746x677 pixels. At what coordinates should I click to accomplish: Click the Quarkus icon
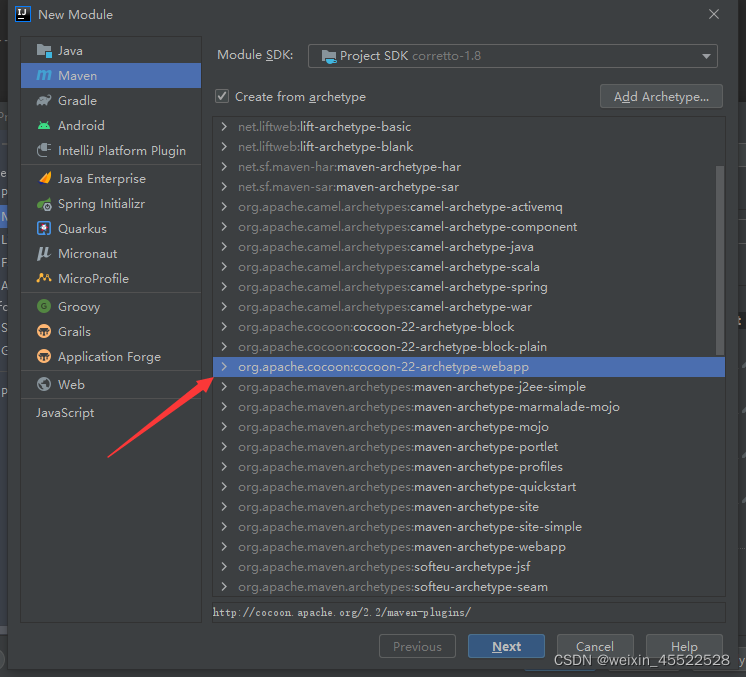click(x=44, y=228)
